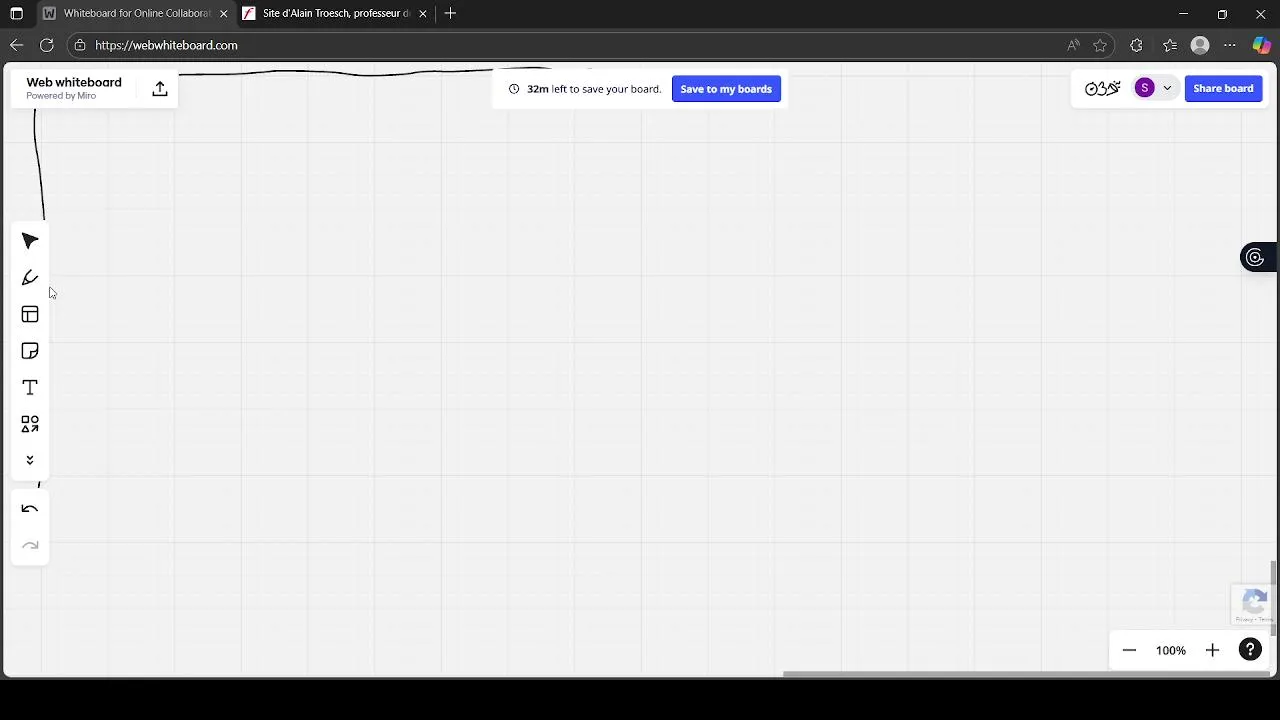1280x720 pixels.
Task: Switch to Site d'Alain Troesch tab
Action: pyautogui.click(x=336, y=14)
